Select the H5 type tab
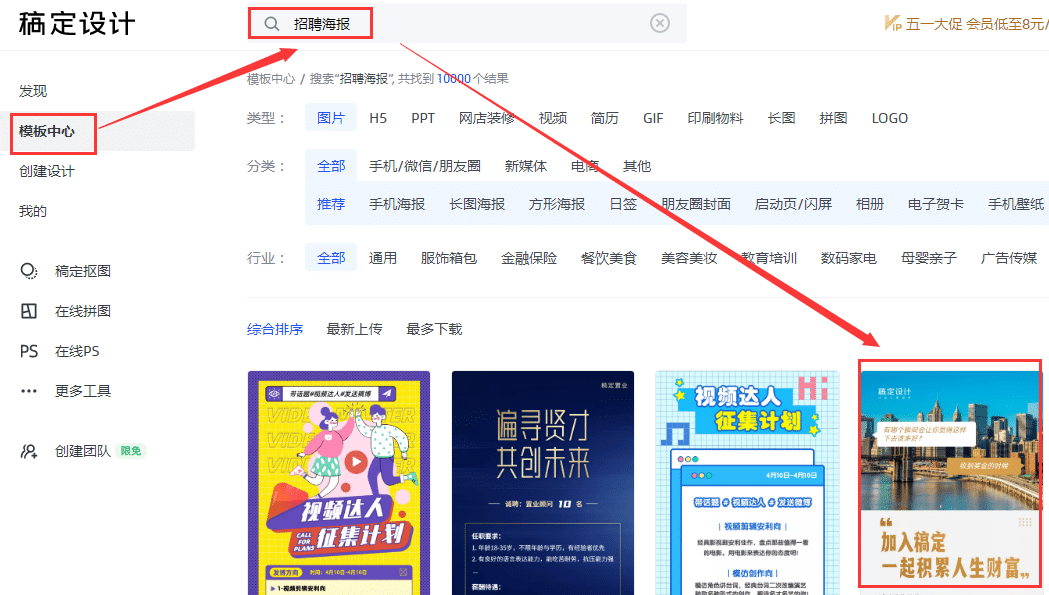1049x595 pixels. coord(378,118)
